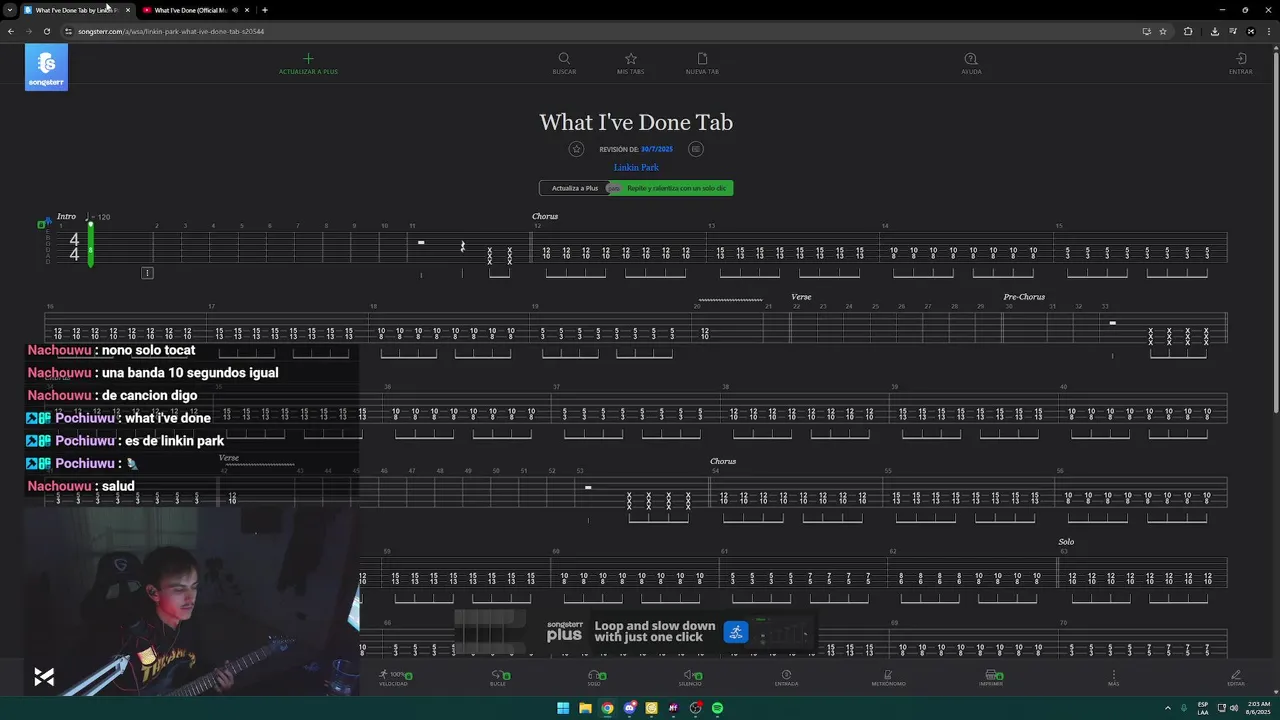Click the page vertical scrollbar
The width and height of the screenshot is (1280, 720).
point(1276,230)
